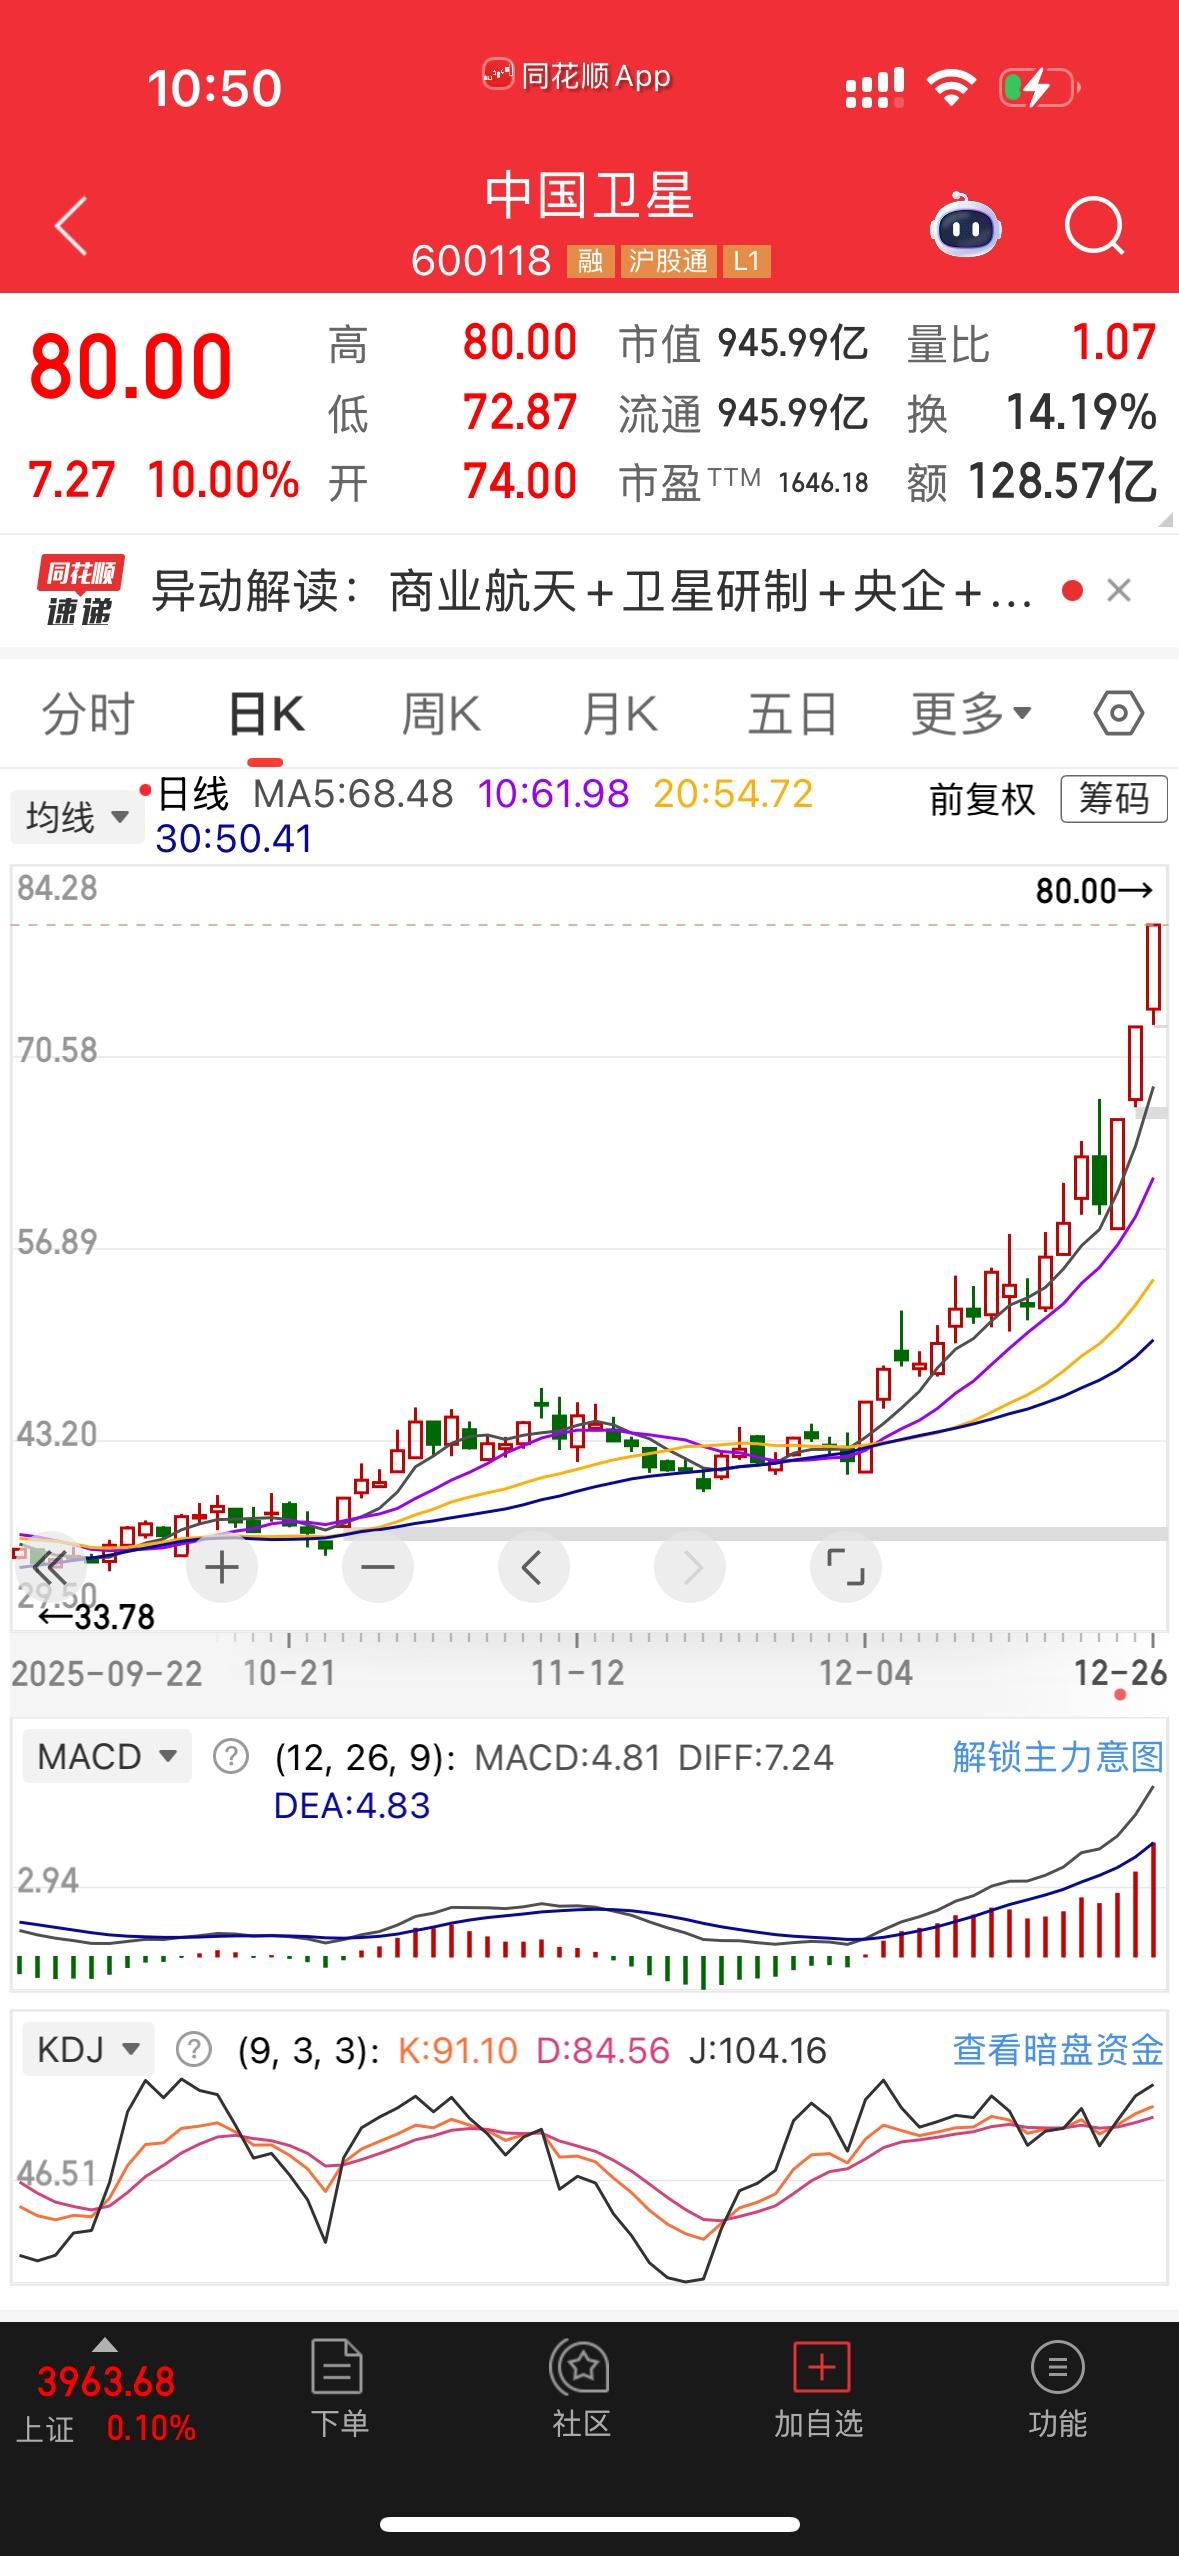Expand the 上证 index bar arrow
1179x2556 pixels.
(105, 2346)
